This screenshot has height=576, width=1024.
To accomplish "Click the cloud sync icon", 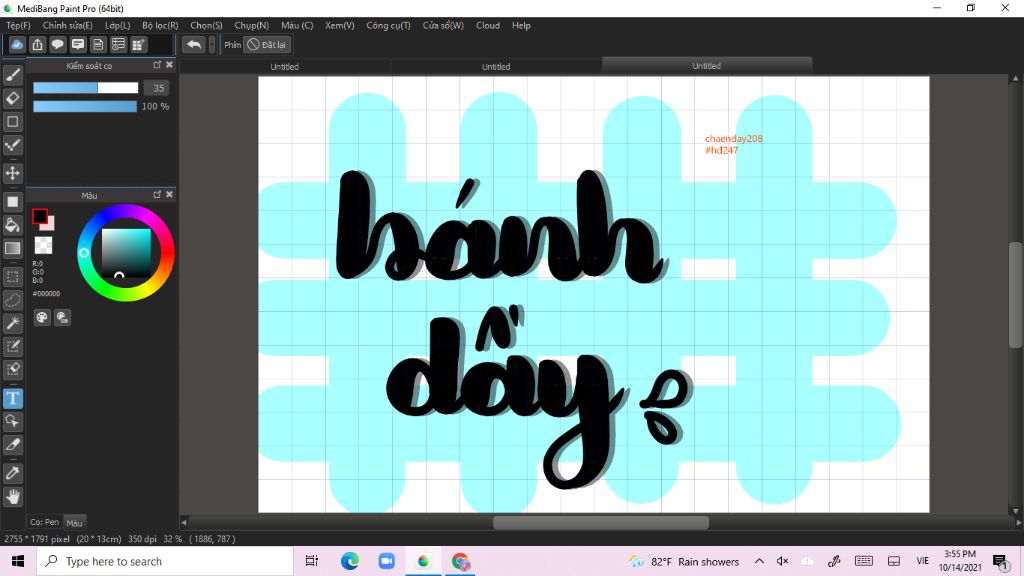I will click(x=17, y=44).
